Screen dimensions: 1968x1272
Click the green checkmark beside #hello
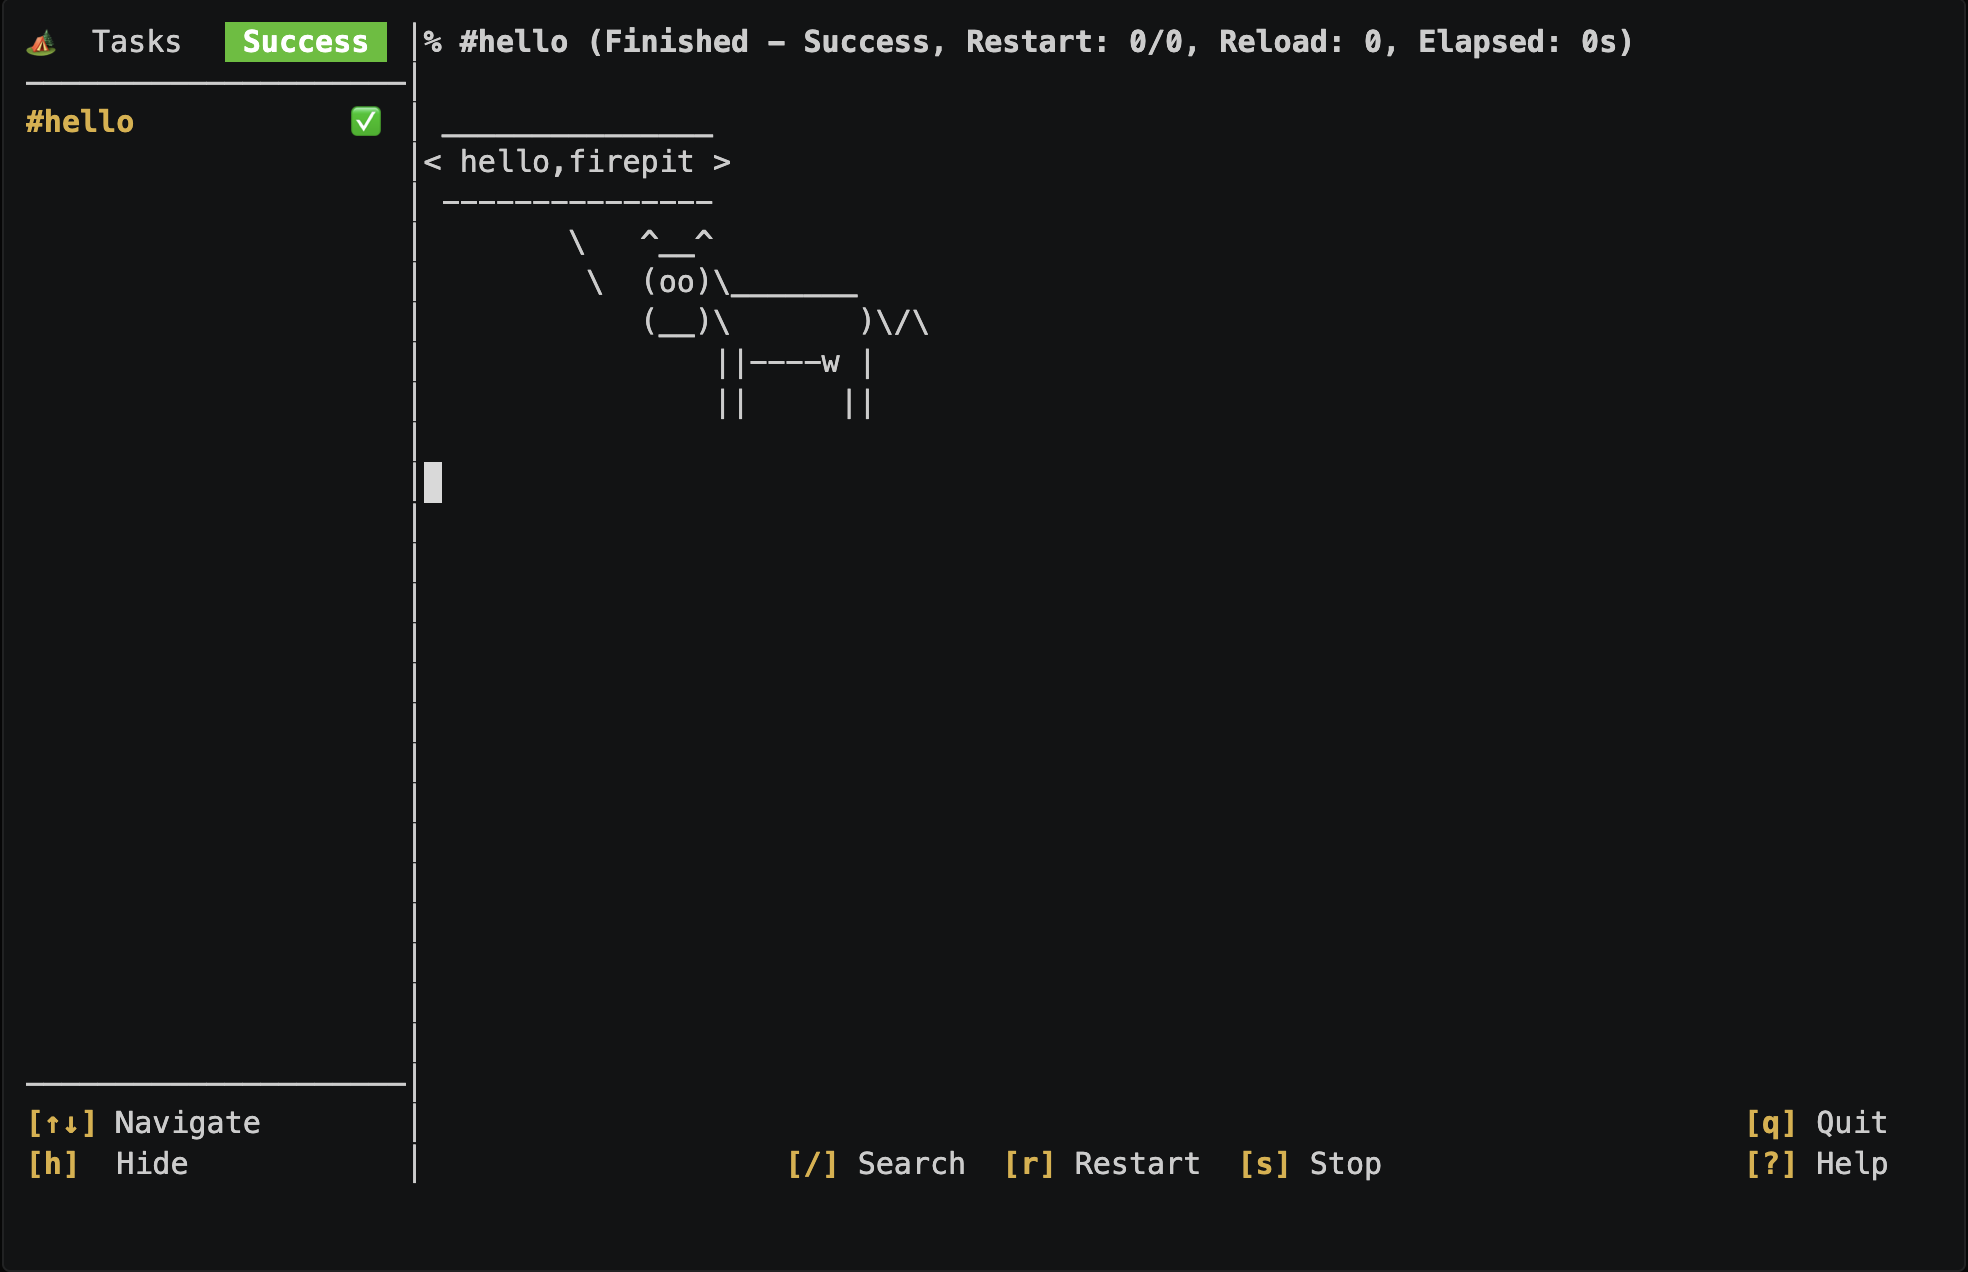coord(366,122)
